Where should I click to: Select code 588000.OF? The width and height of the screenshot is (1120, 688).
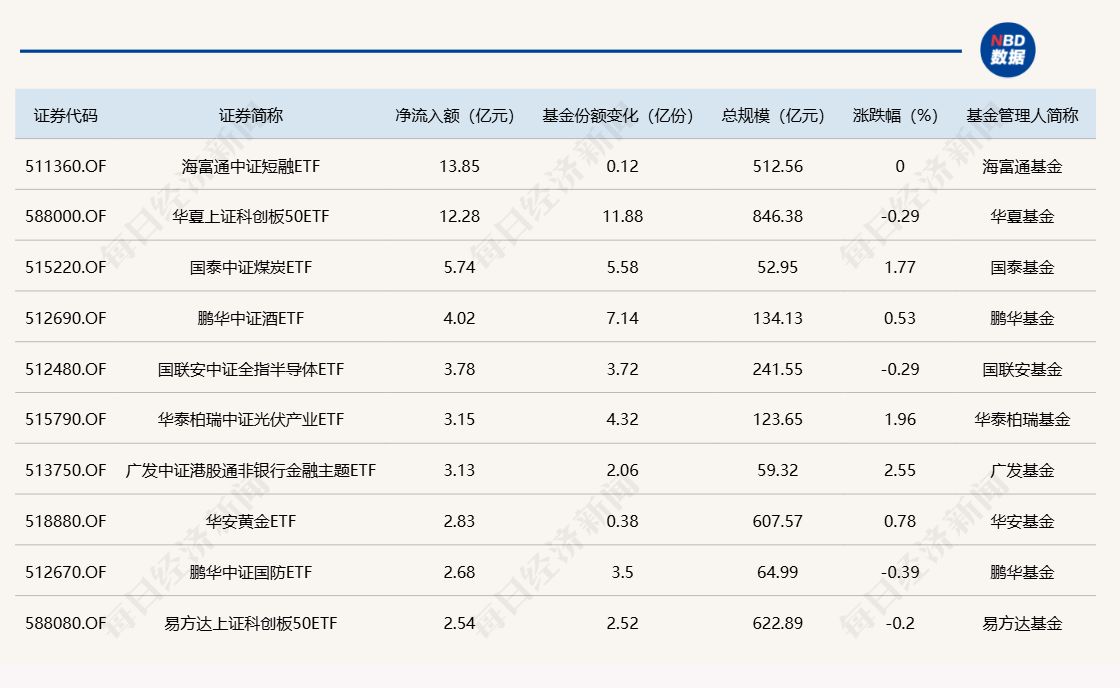(x=66, y=216)
